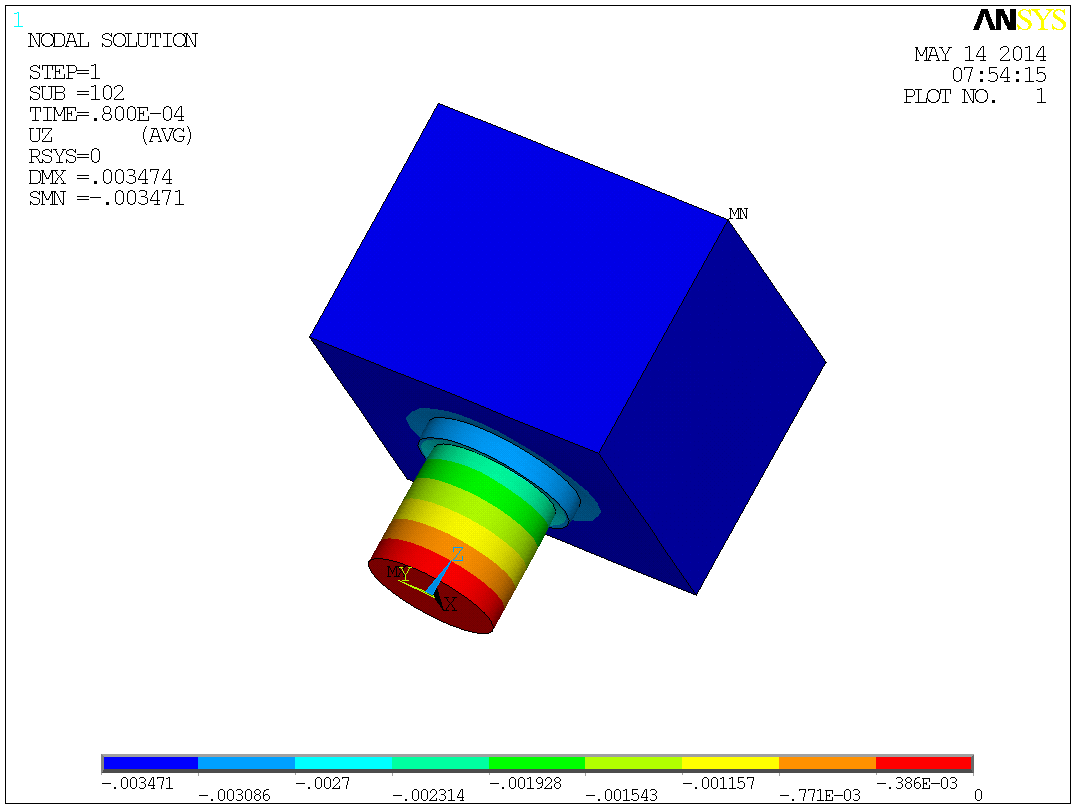
Task: Click the legend value '-.002314'
Action: pos(429,796)
